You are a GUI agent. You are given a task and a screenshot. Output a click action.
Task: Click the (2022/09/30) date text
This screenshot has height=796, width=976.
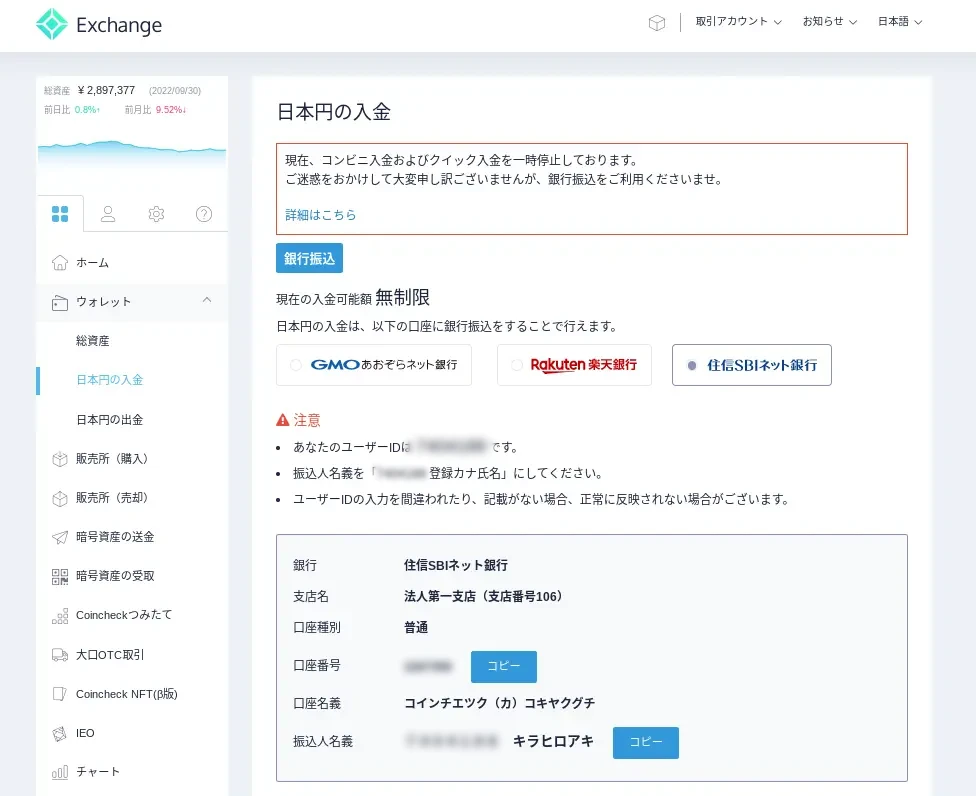pyautogui.click(x=175, y=91)
